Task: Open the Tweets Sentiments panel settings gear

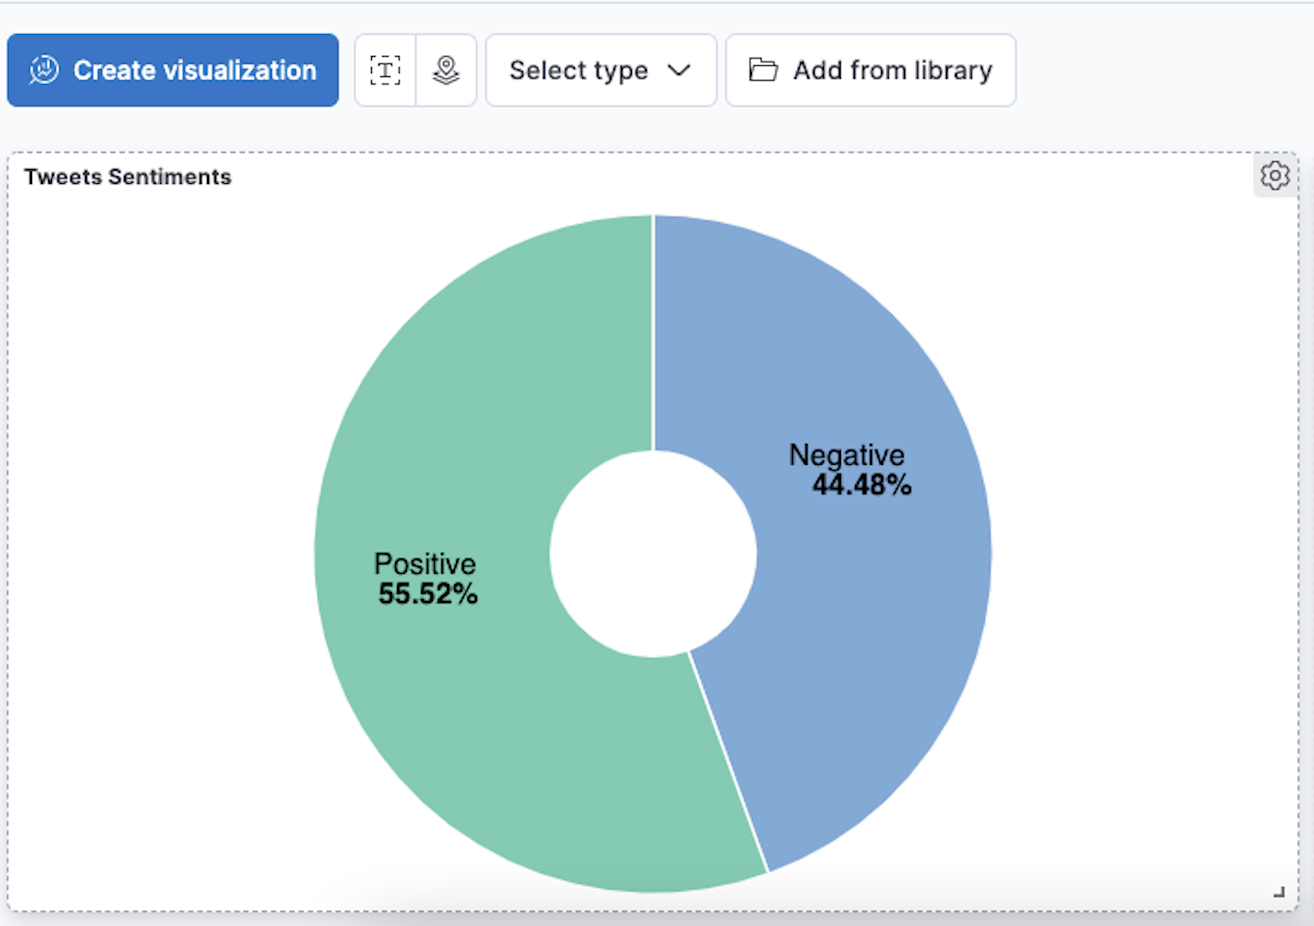Action: (1274, 175)
